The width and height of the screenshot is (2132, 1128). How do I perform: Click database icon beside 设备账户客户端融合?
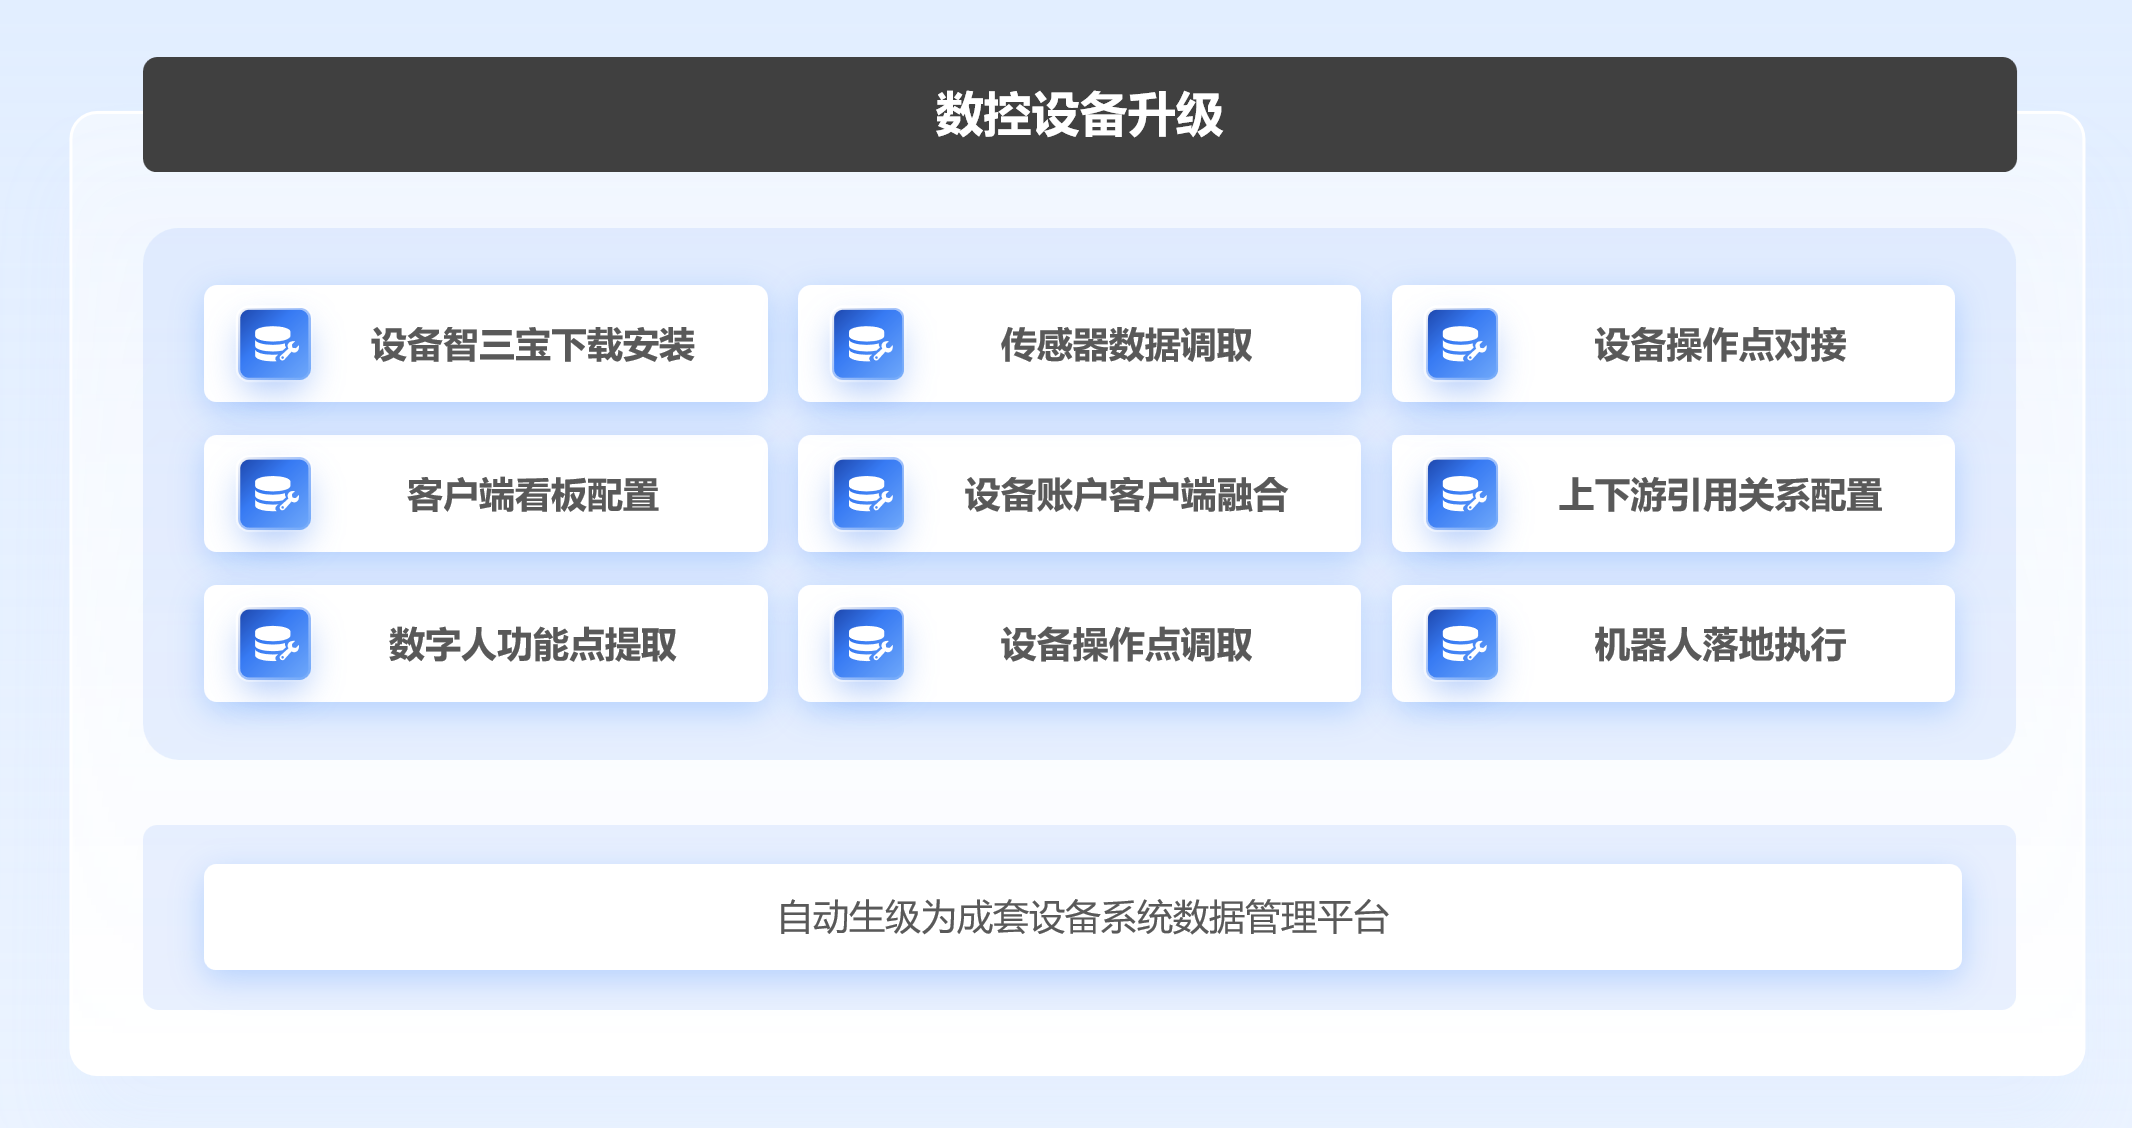868,494
